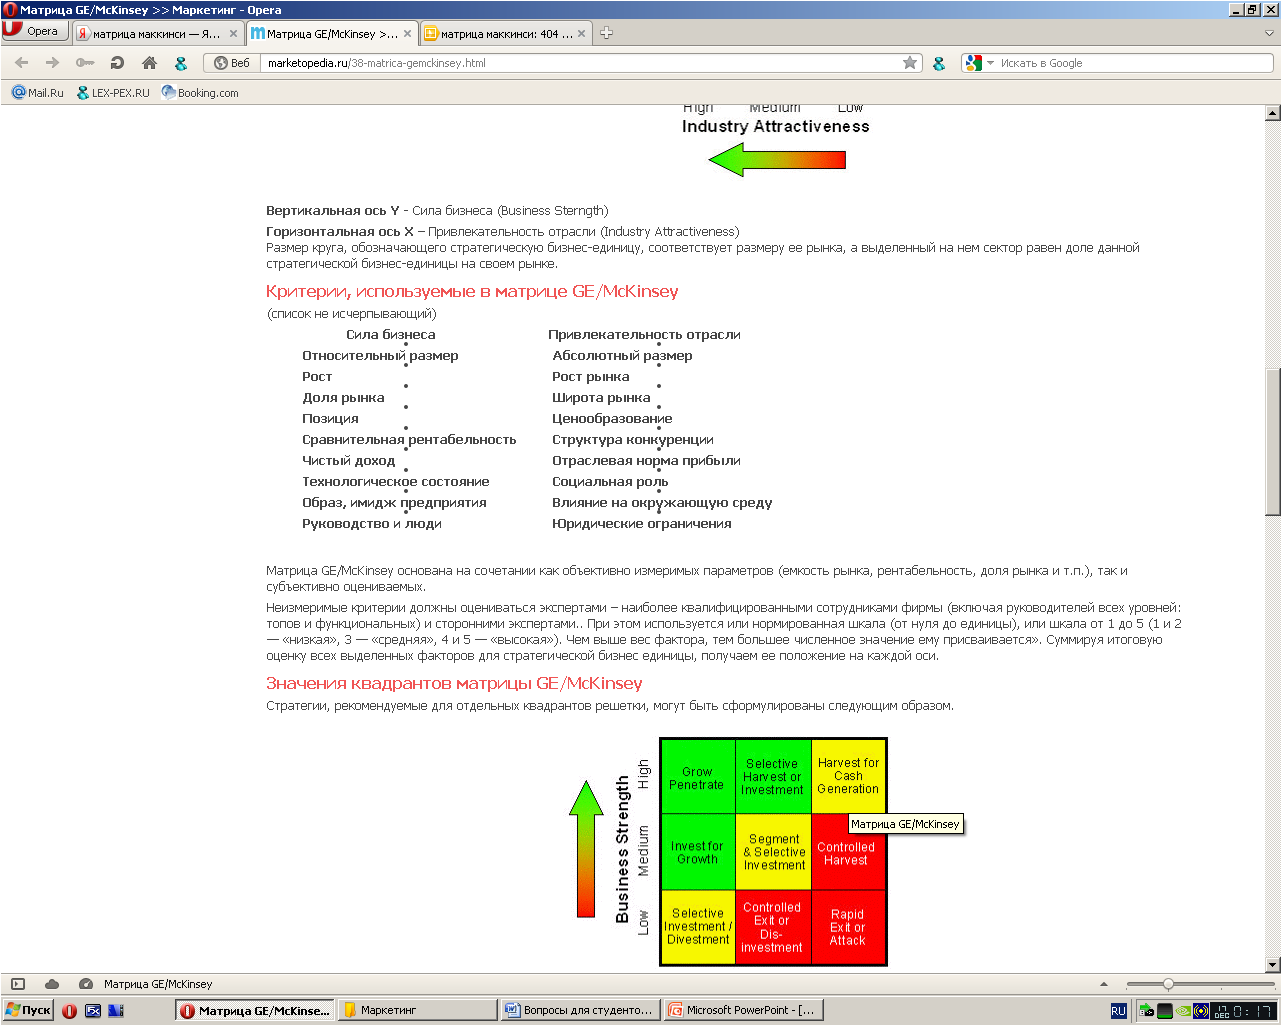Open zoom options arrow near slider
This screenshot has width=1282, height=1026.
click(1104, 984)
